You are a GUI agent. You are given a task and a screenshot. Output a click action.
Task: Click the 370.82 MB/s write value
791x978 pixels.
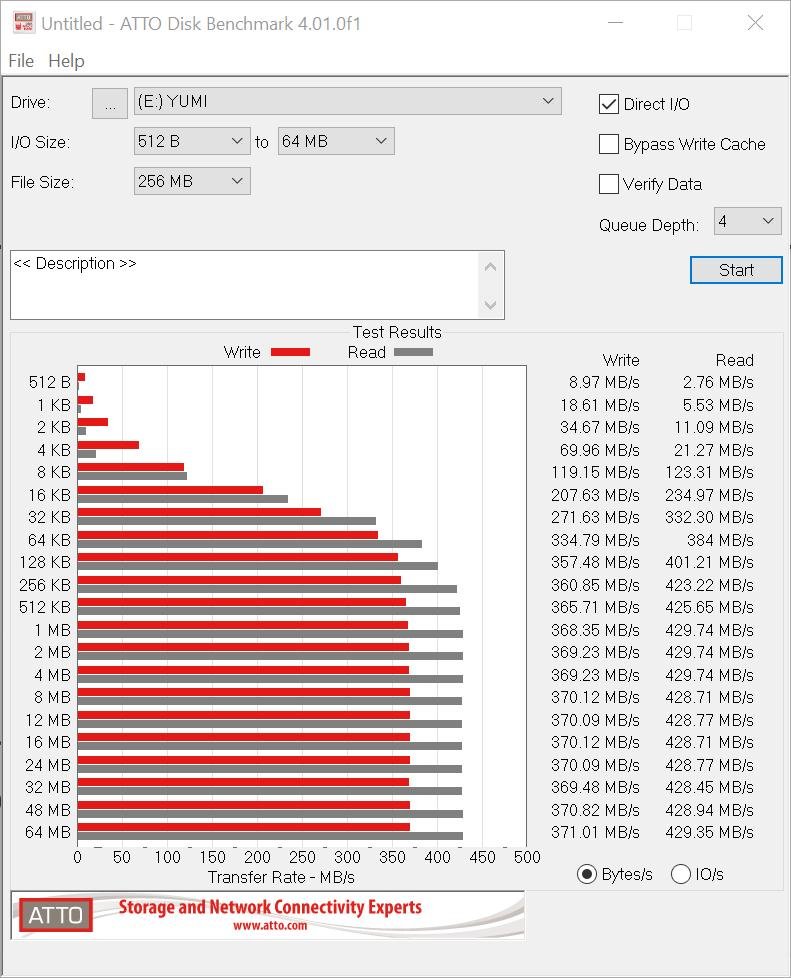[595, 810]
